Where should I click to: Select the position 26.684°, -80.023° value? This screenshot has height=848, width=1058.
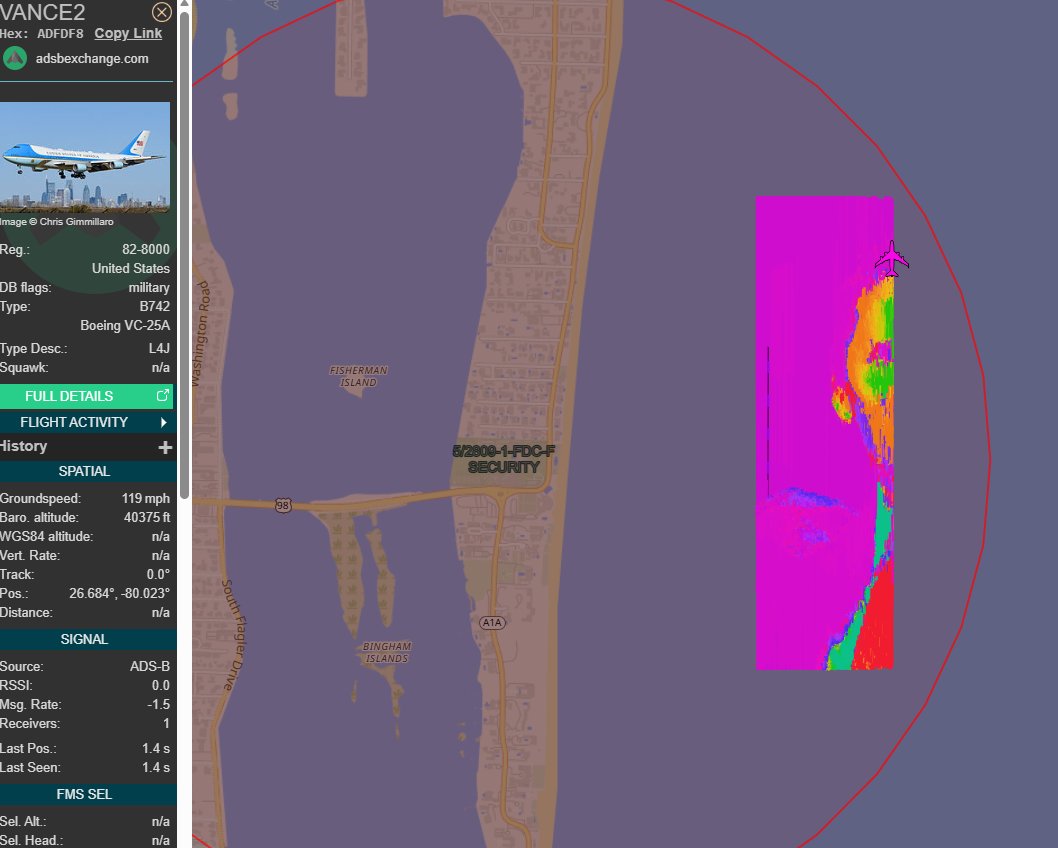119,593
